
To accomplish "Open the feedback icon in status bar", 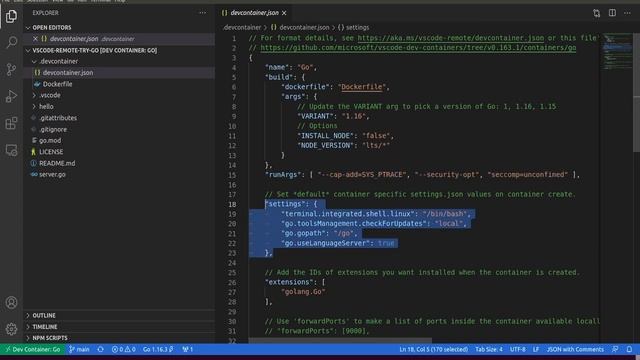I will click(615, 349).
